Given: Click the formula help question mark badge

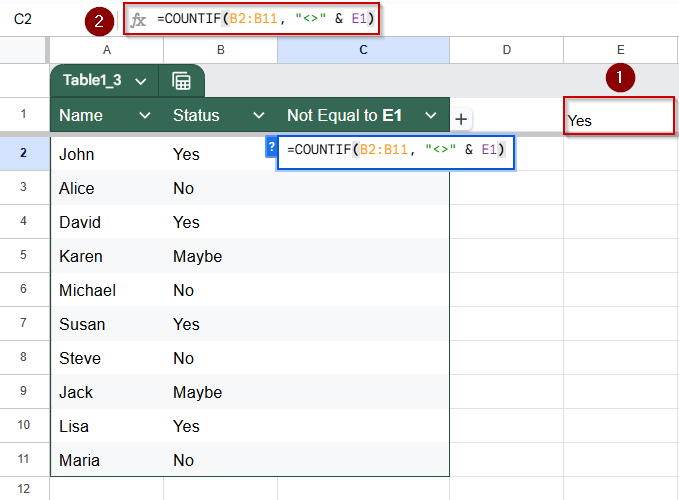Looking at the screenshot, I should [271, 147].
